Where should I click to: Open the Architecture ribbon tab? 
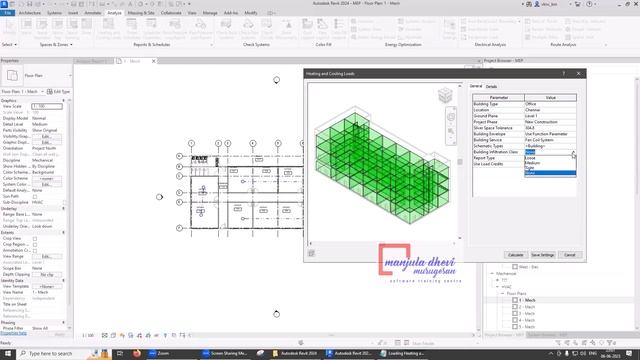[30, 13]
